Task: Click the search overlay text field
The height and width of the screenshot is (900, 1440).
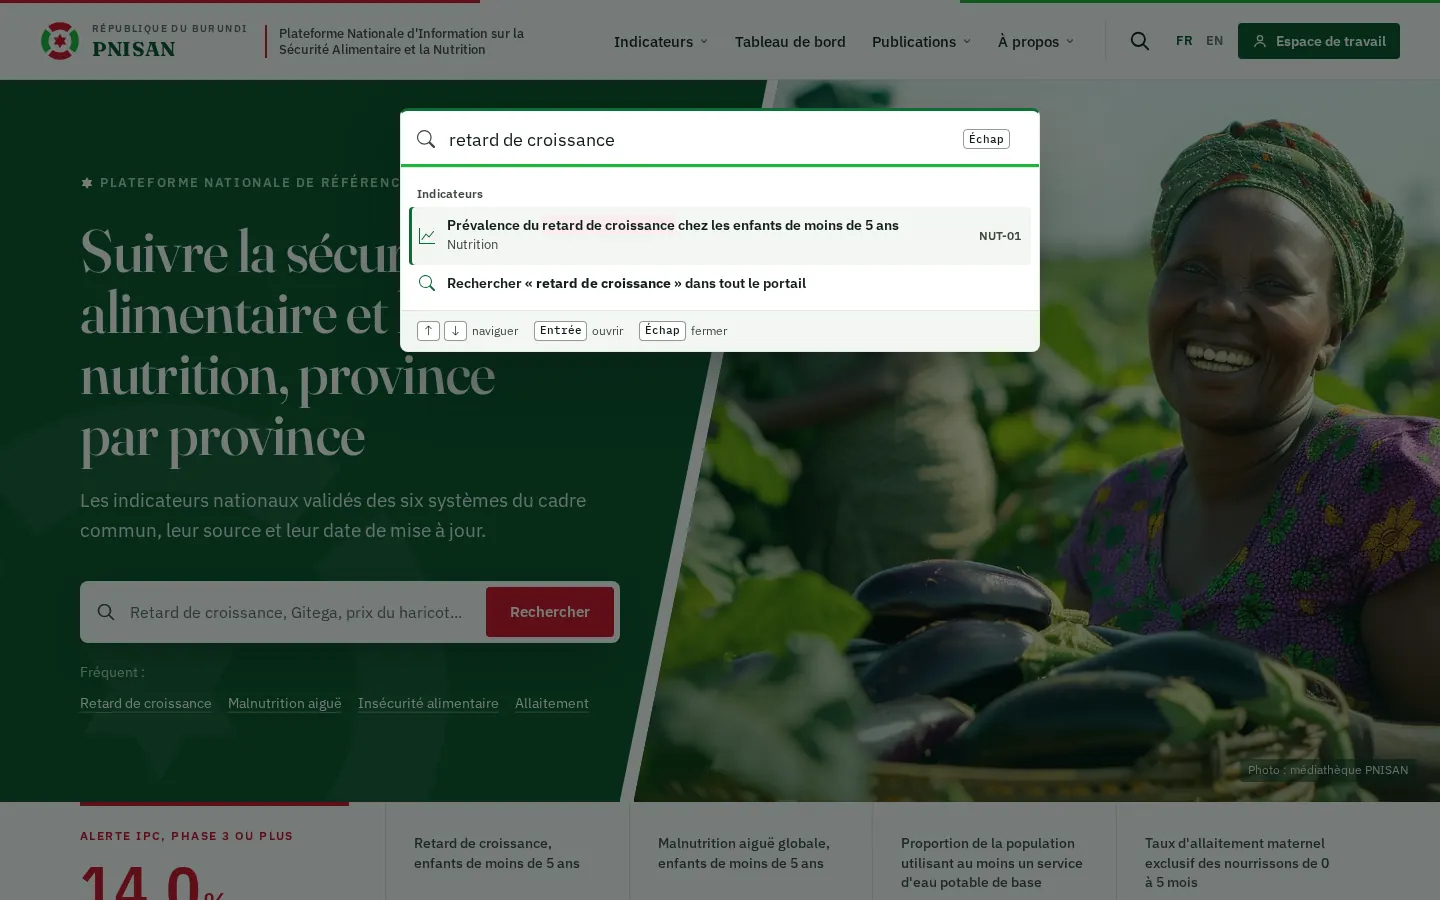Action: [x=700, y=139]
